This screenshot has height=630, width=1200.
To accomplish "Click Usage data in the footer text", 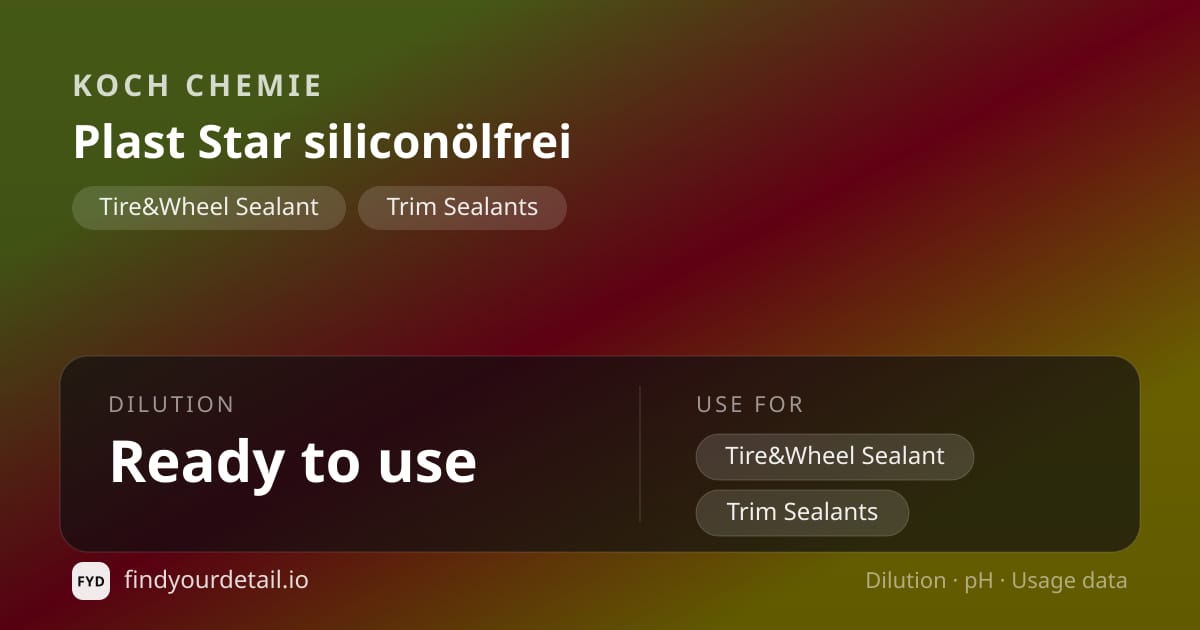I will point(1069,582).
